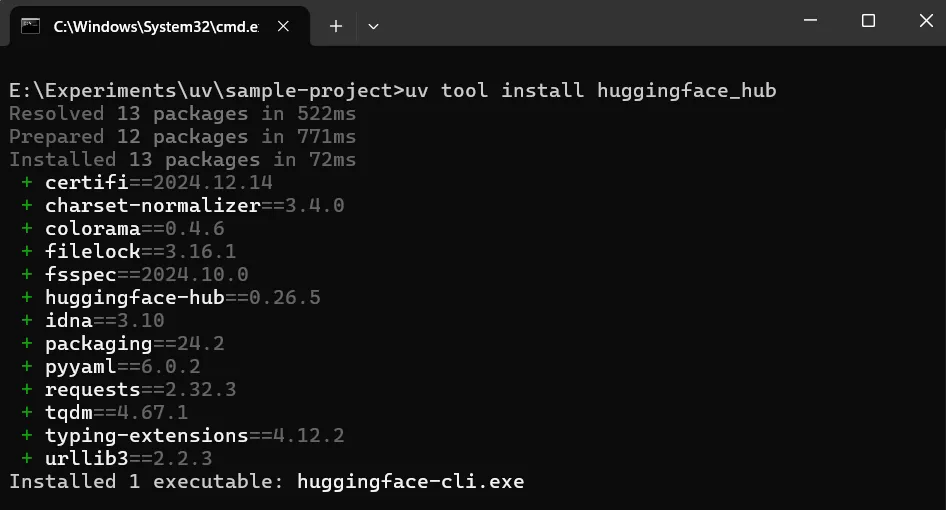Maximize the terminal window

coord(868,21)
